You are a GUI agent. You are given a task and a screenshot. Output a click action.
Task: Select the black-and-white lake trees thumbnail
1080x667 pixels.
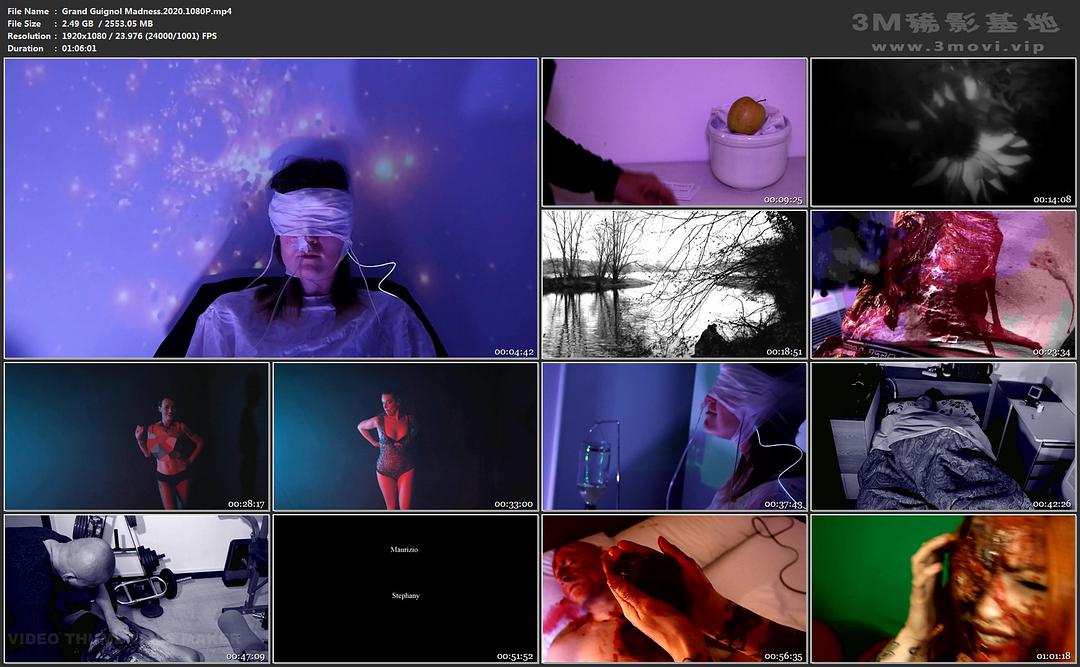pos(674,284)
